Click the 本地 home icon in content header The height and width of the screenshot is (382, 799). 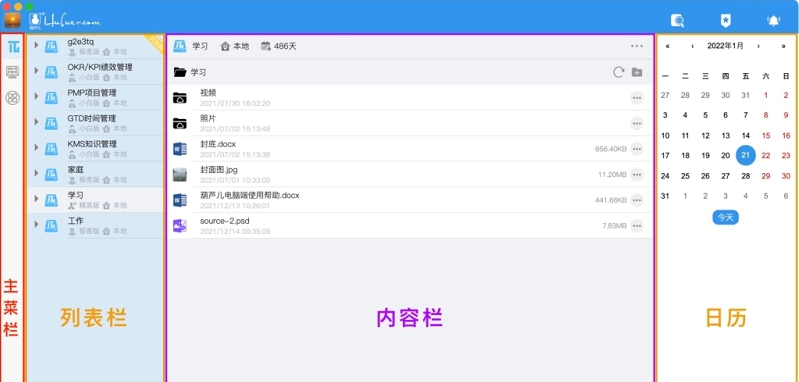(225, 46)
